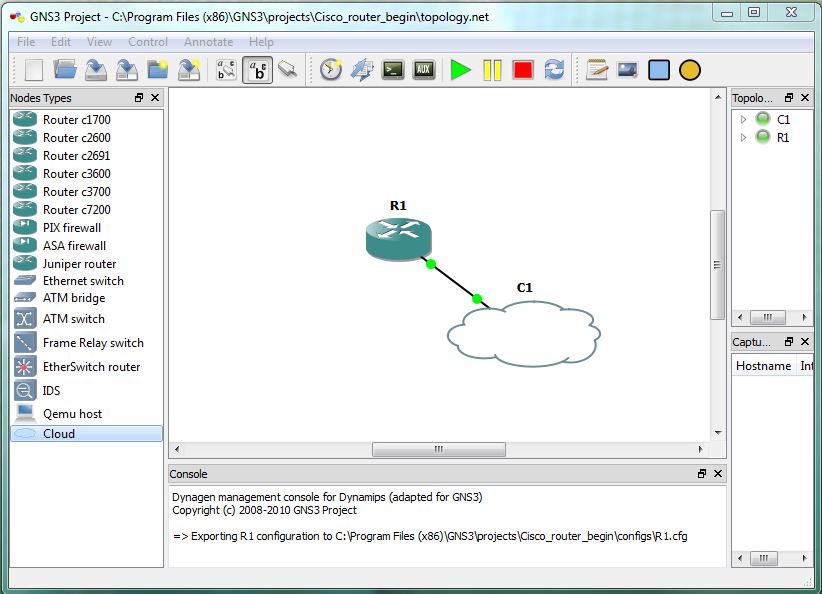Reload all devices with the refresh icon
This screenshot has height=594, width=822.
pos(556,70)
